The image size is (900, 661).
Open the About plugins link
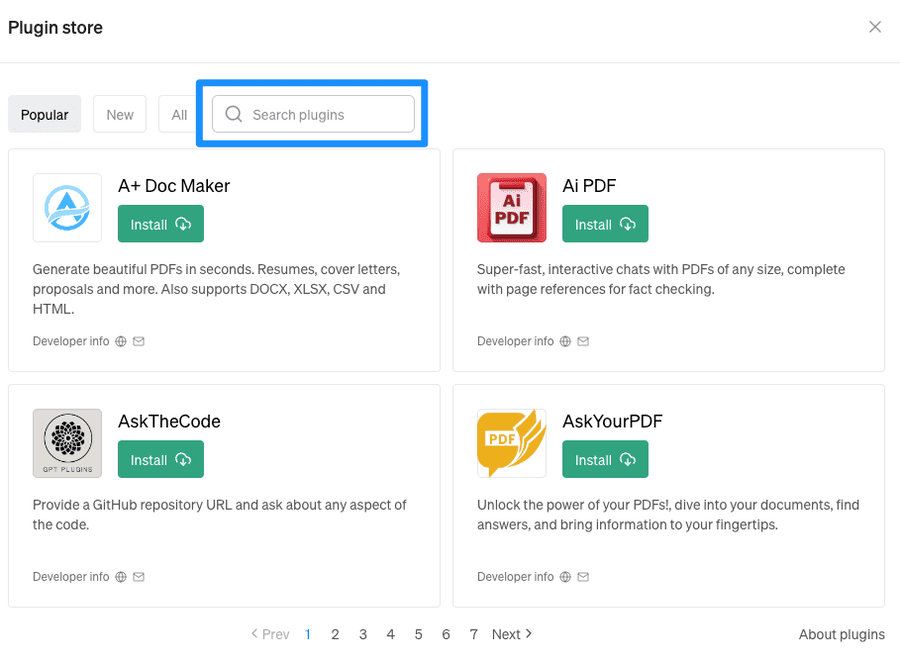point(841,634)
